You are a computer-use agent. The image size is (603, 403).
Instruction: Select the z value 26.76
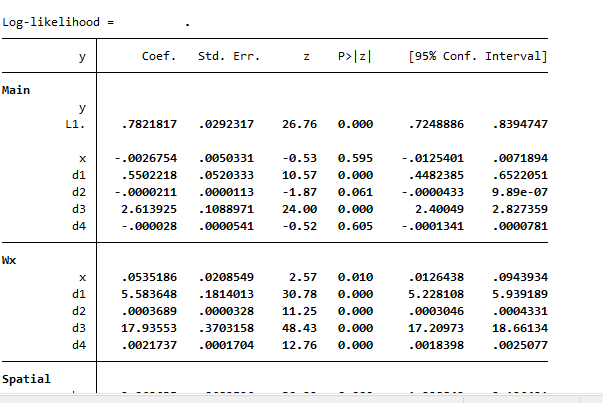pyautogui.click(x=300, y=124)
